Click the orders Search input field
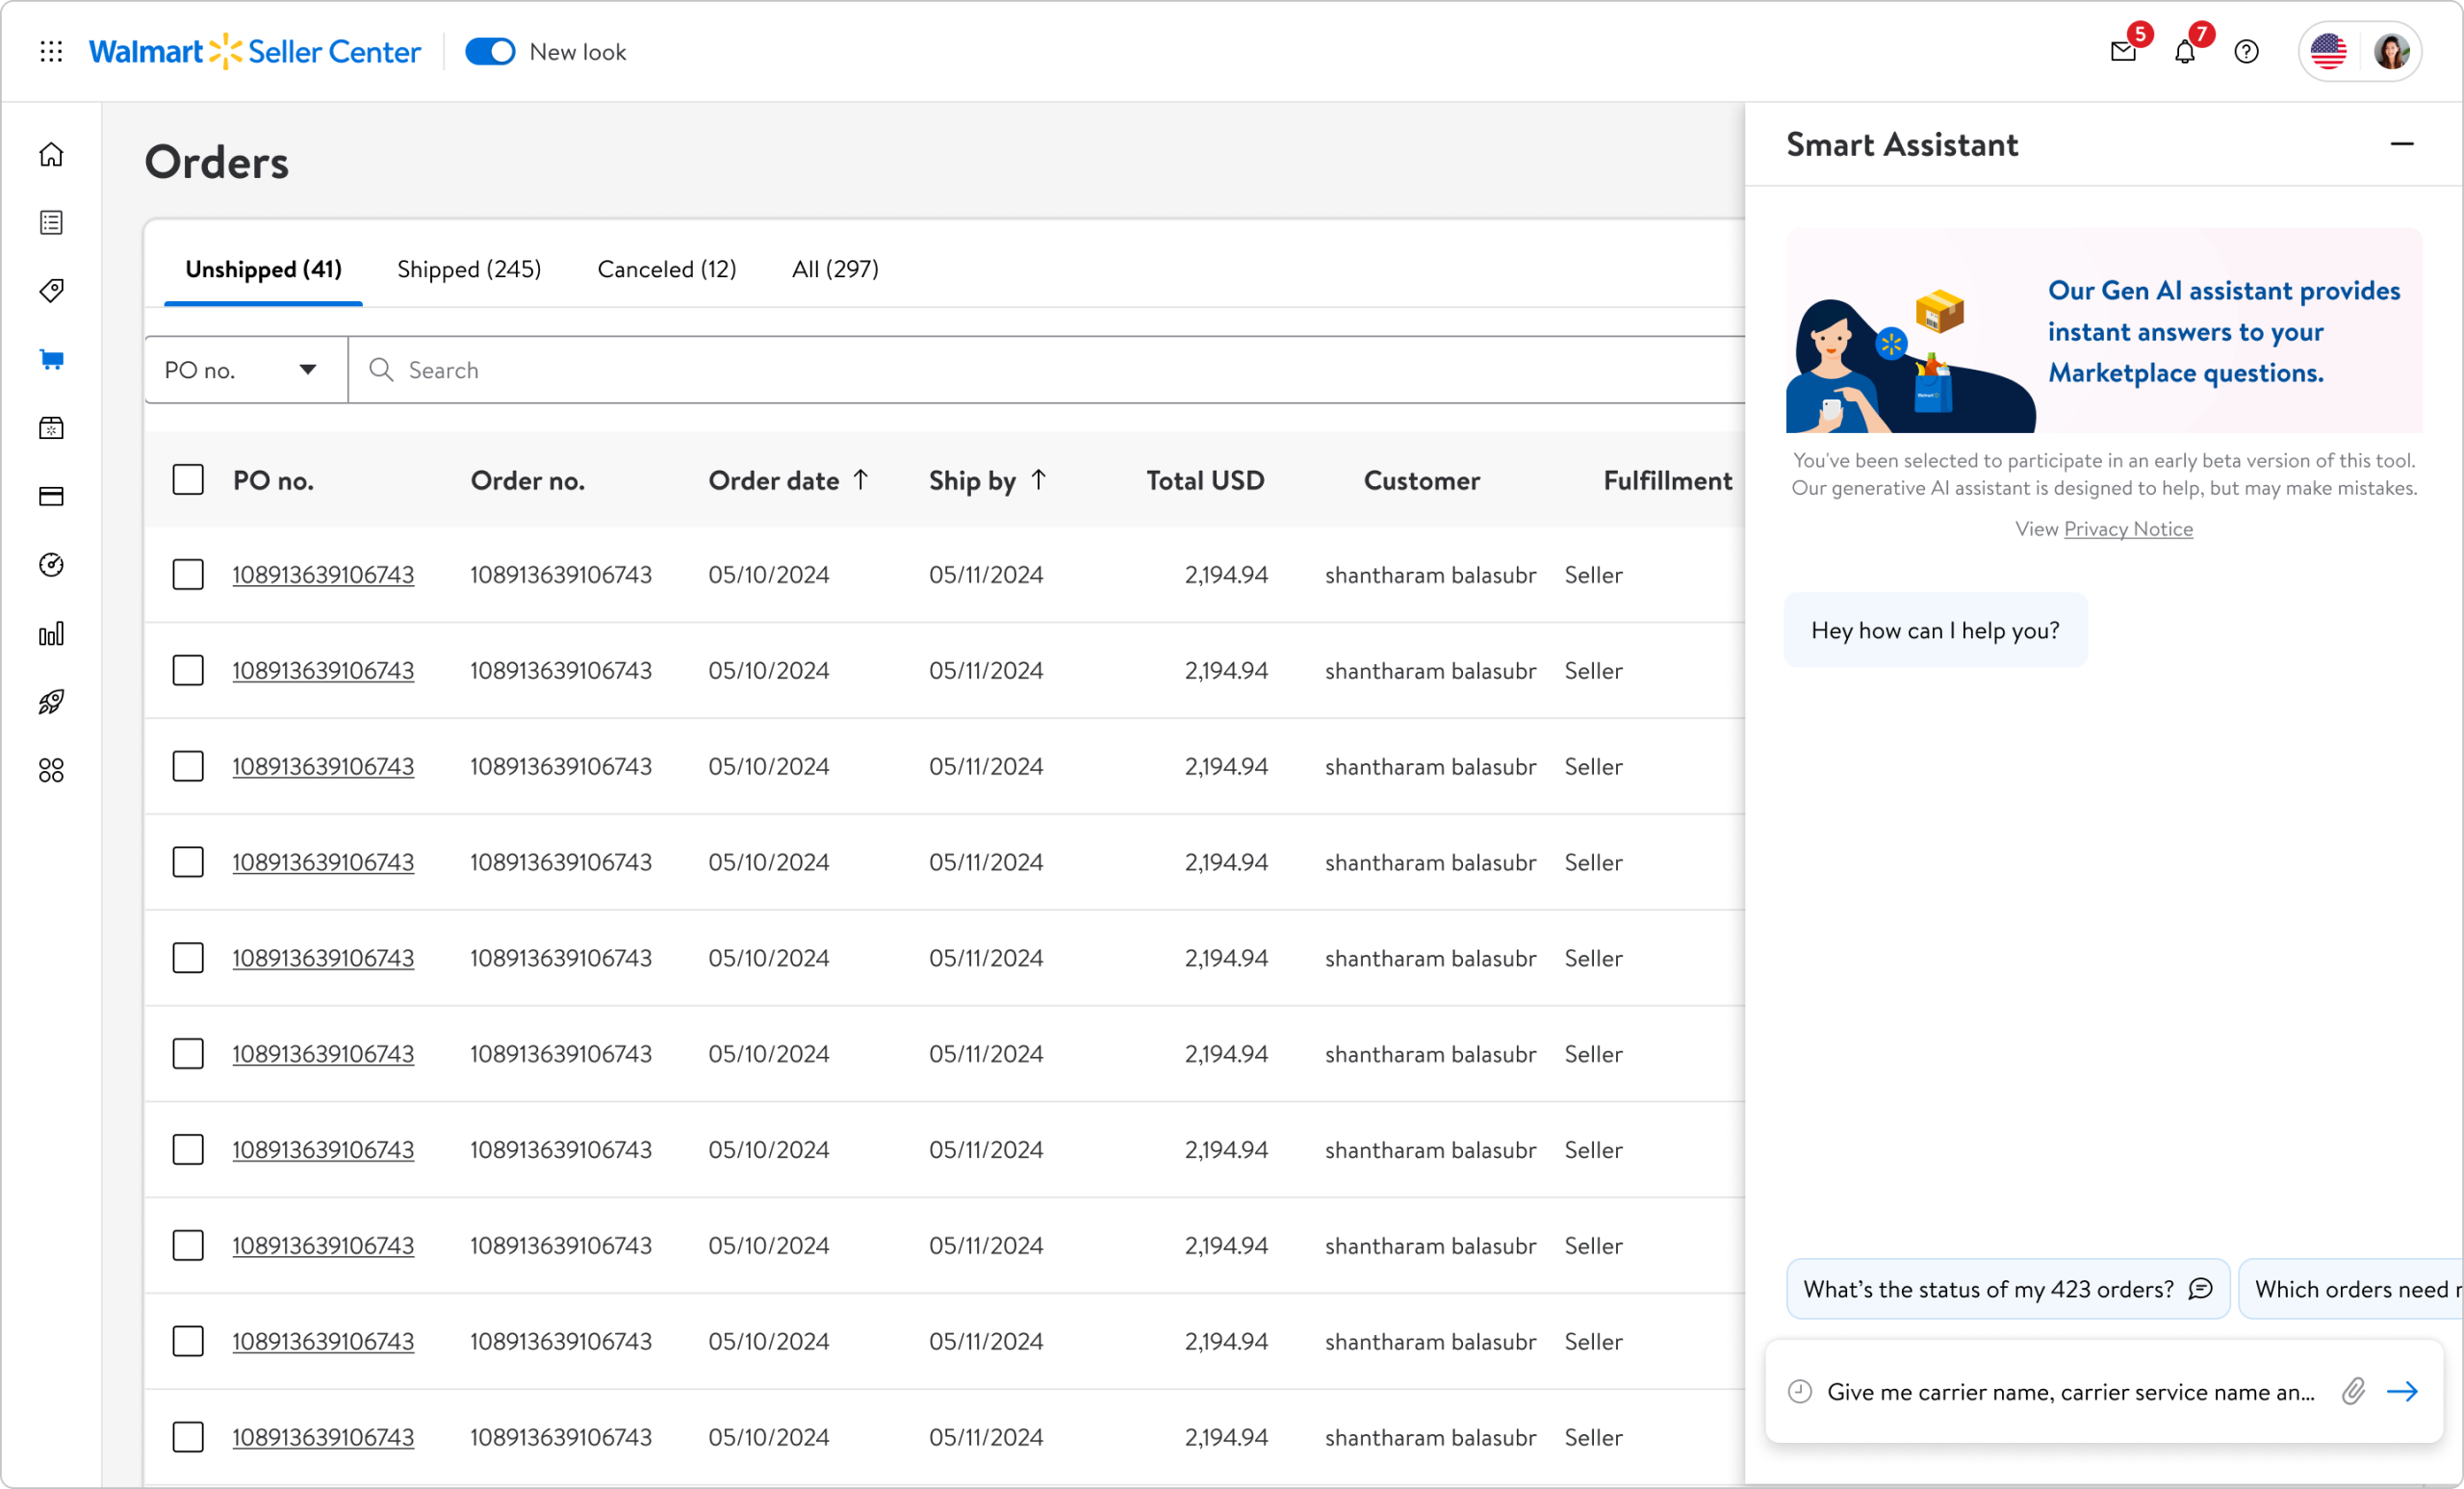Screen dimensions: 2464x1489 point(1000,370)
